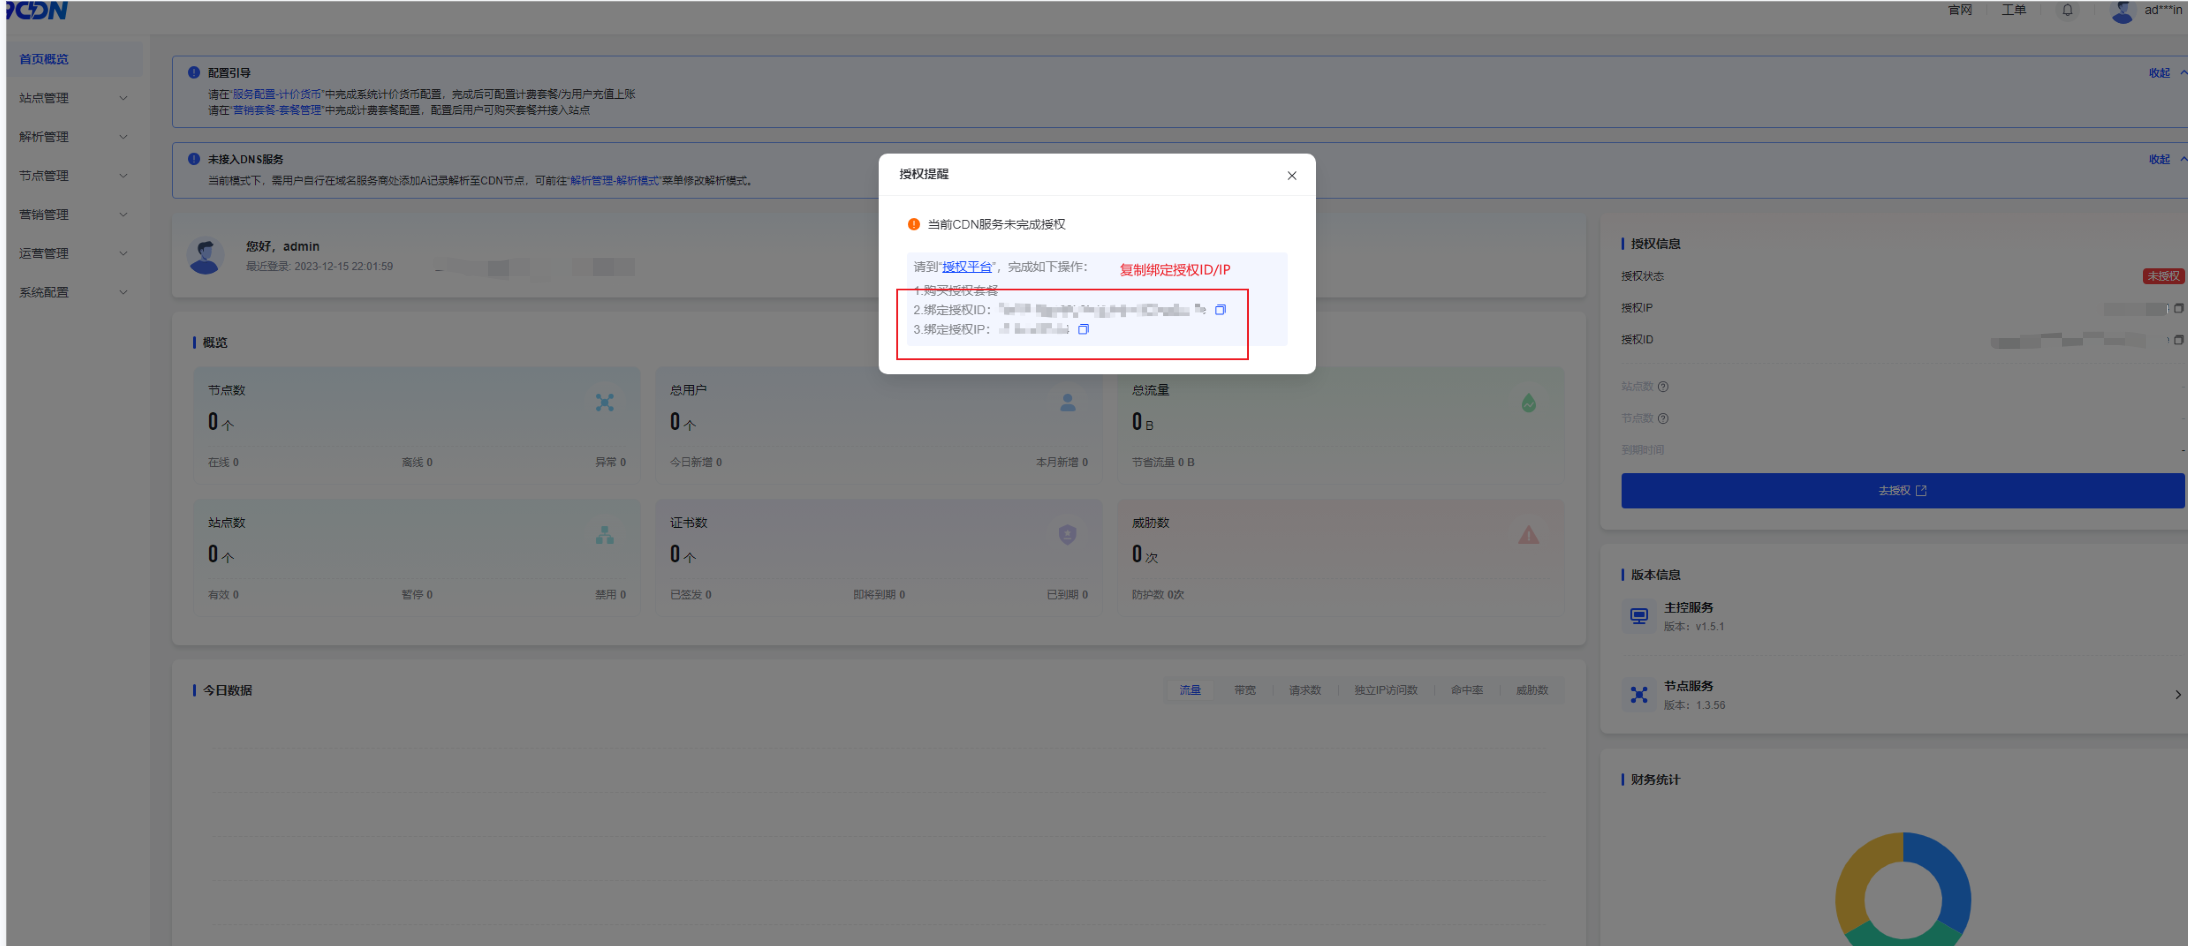Close the 授权提醒 dialog
This screenshot has width=2188, height=946.
point(1292,176)
